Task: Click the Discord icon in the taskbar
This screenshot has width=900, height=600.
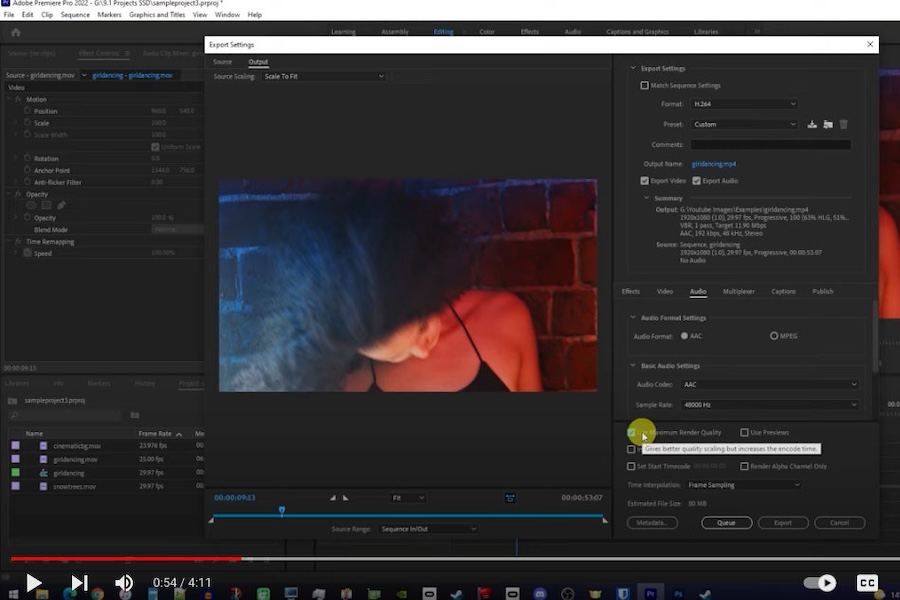Action: click(x=540, y=594)
